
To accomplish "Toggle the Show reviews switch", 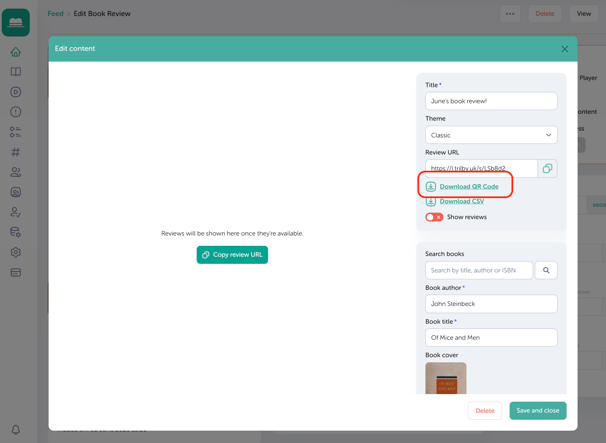I will (x=434, y=217).
